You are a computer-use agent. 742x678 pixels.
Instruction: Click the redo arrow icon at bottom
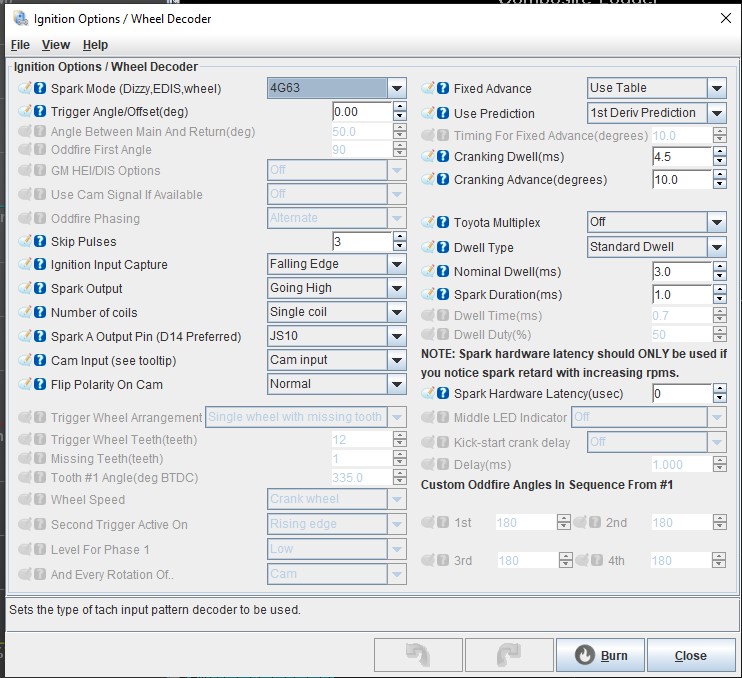tap(510, 656)
